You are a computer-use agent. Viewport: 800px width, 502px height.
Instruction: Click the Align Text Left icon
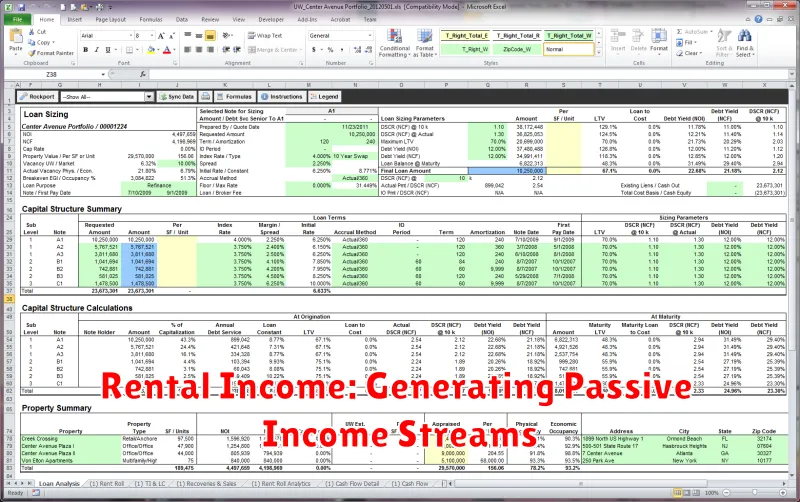(x=188, y=50)
